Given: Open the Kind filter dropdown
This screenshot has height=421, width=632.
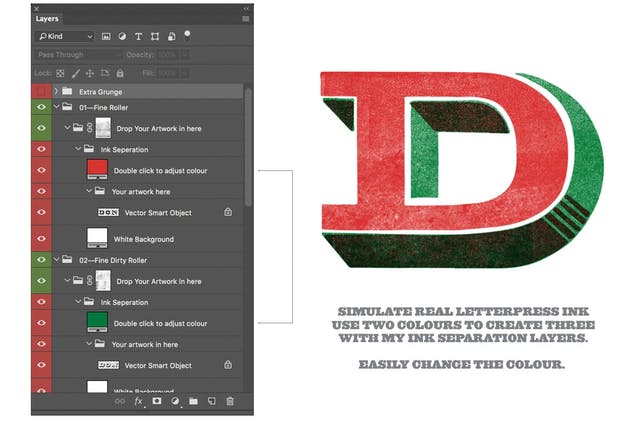Looking at the screenshot, I should pyautogui.click(x=64, y=36).
